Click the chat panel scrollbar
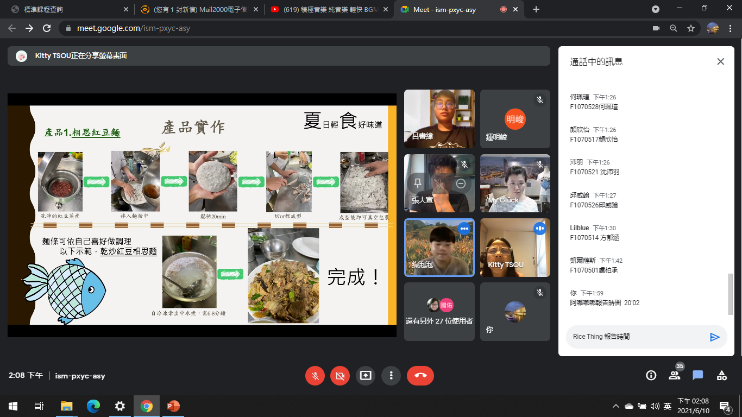This screenshot has height=417, width=742. pos(730,293)
